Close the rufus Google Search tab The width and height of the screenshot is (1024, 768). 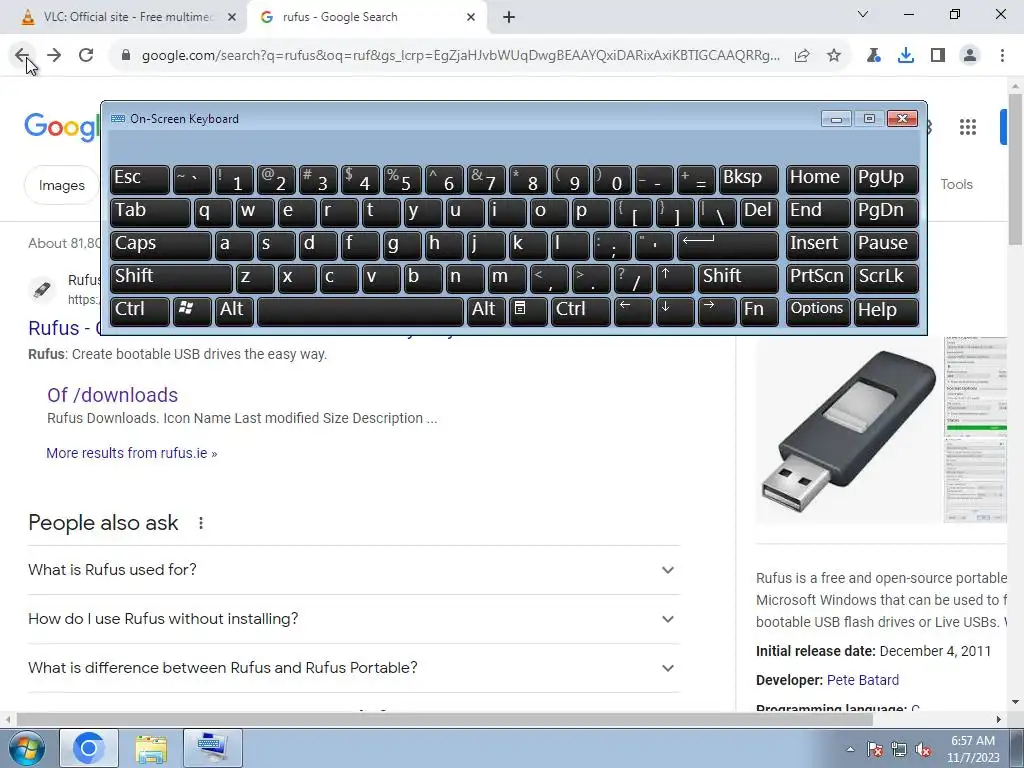(471, 18)
